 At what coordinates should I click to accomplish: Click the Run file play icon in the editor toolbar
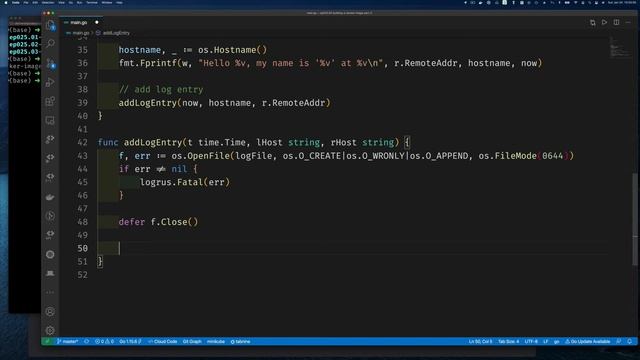pyautogui.click(x=604, y=22)
